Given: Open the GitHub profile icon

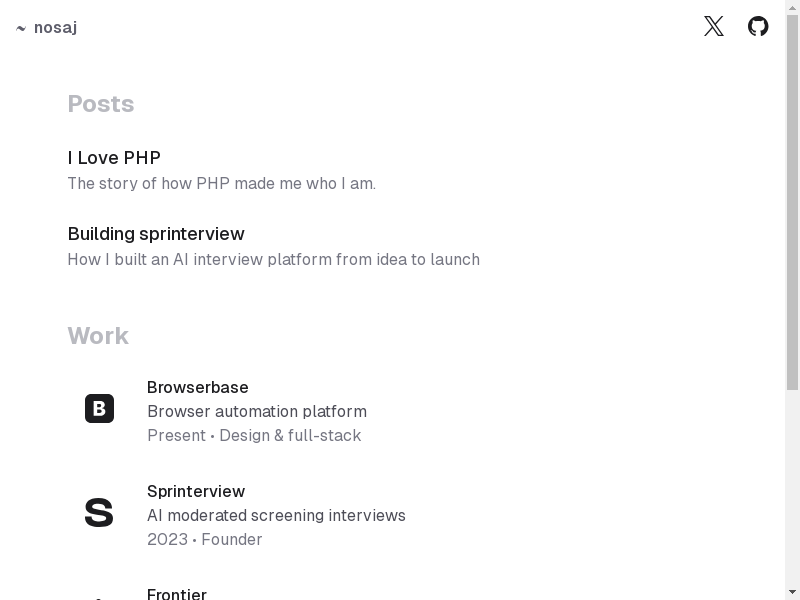Looking at the screenshot, I should coord(758,27).
